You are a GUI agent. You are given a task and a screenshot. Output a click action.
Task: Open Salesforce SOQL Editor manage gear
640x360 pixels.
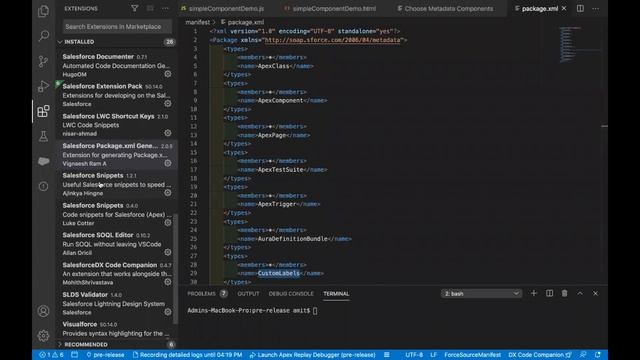click(168, 252)
